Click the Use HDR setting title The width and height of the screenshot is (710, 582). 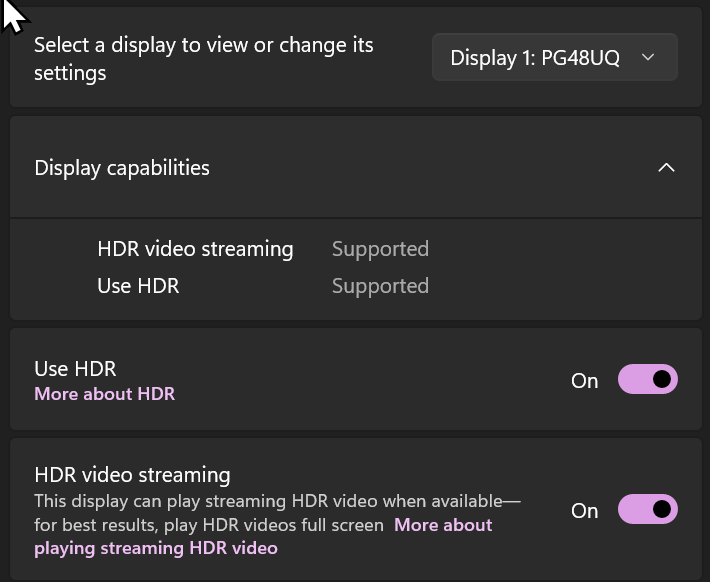(75, 369)
